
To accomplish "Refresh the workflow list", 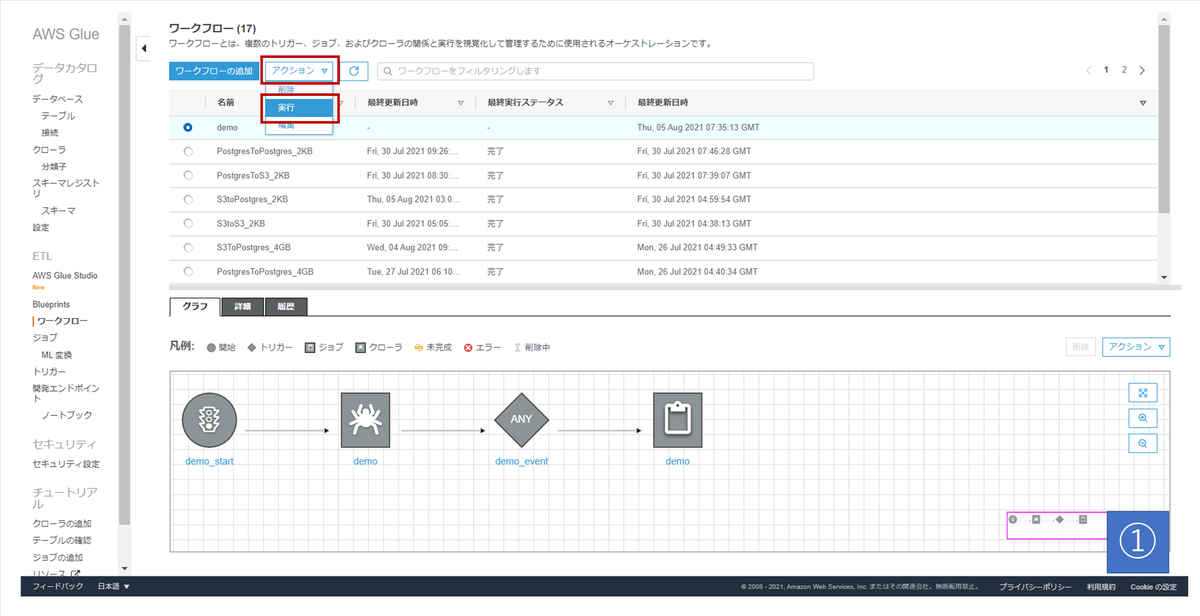I will (354, 71).
